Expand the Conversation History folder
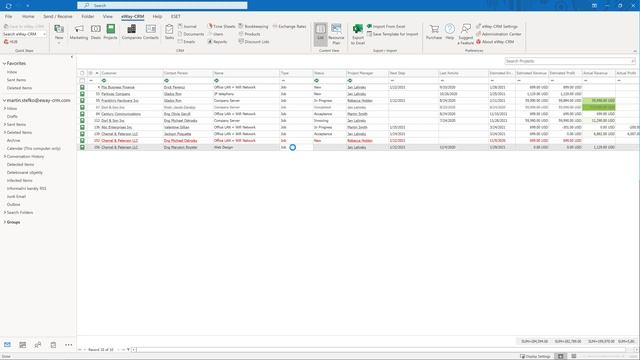 point(4,157)
